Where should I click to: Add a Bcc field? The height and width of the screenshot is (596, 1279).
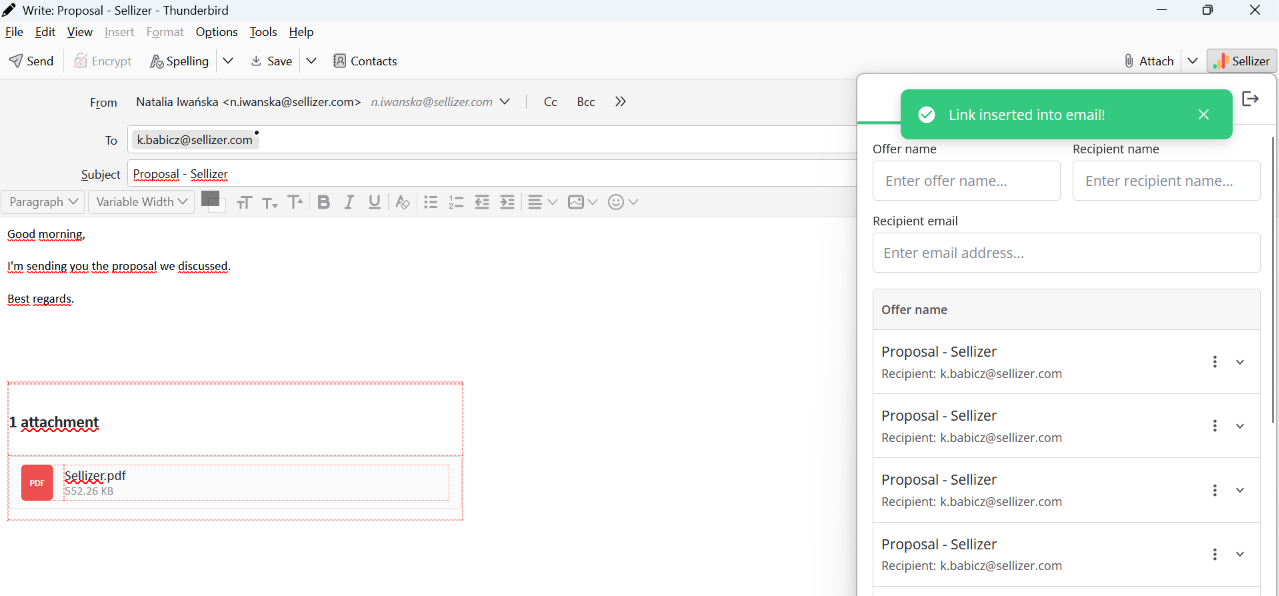[586, 102]
